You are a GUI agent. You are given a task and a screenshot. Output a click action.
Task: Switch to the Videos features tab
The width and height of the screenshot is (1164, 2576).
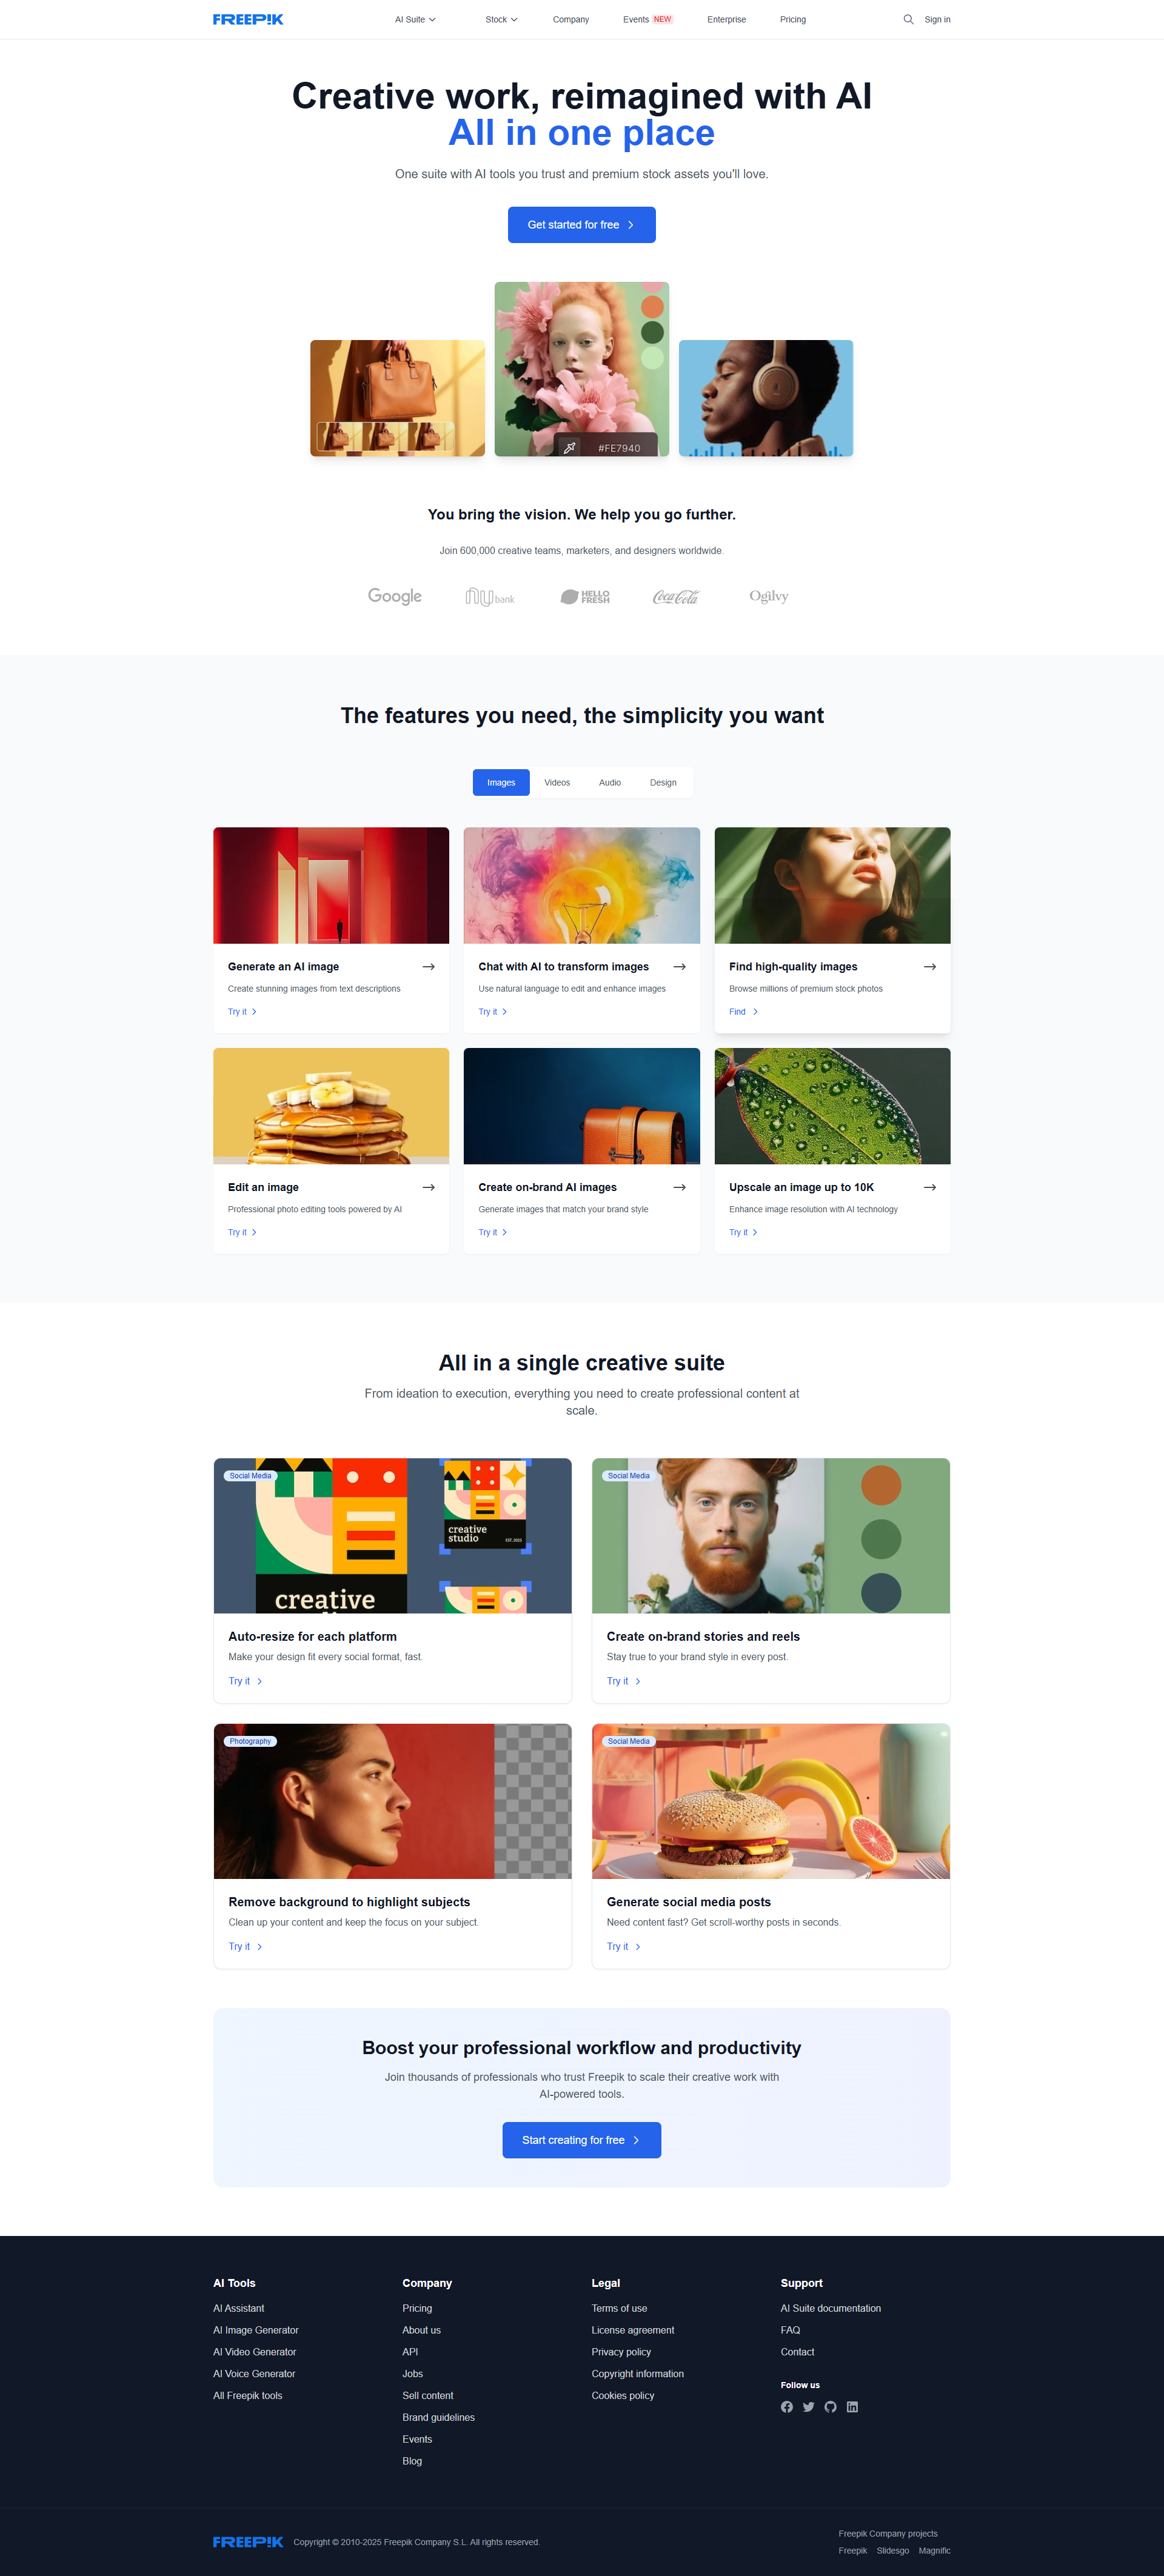click(557, 783)
